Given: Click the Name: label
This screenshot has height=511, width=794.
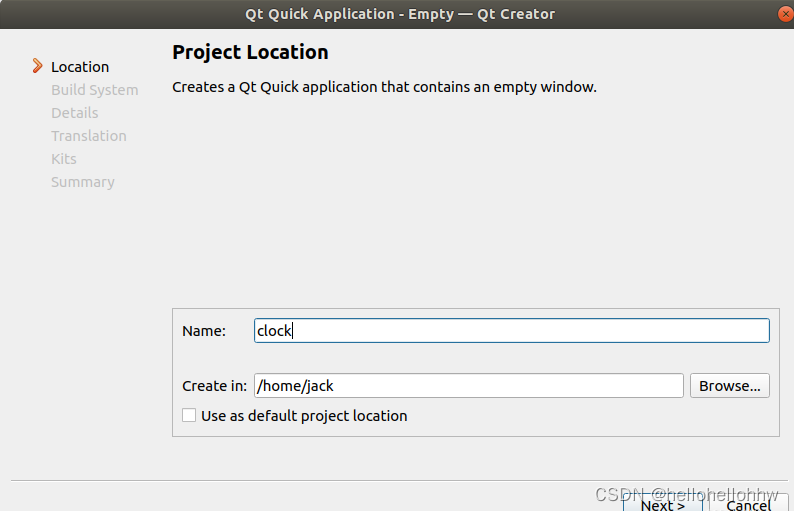Looking at the screenshot, I should [x=204, y=331].
